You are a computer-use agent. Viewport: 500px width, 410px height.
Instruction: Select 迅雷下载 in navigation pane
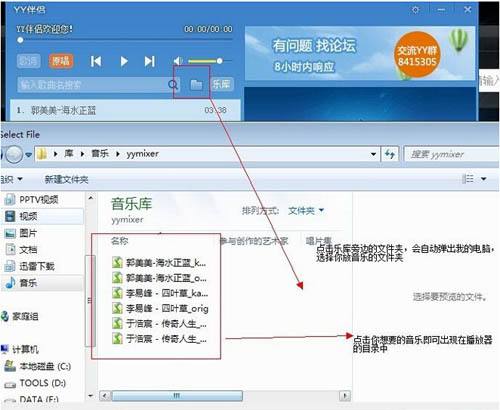point(37,266)
